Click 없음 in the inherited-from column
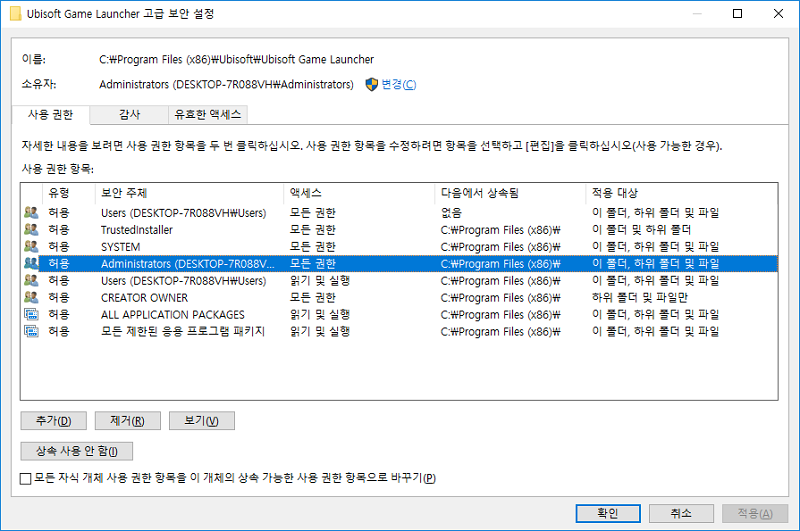The width and height of the screenshot is (800, 531). point(451,213)
